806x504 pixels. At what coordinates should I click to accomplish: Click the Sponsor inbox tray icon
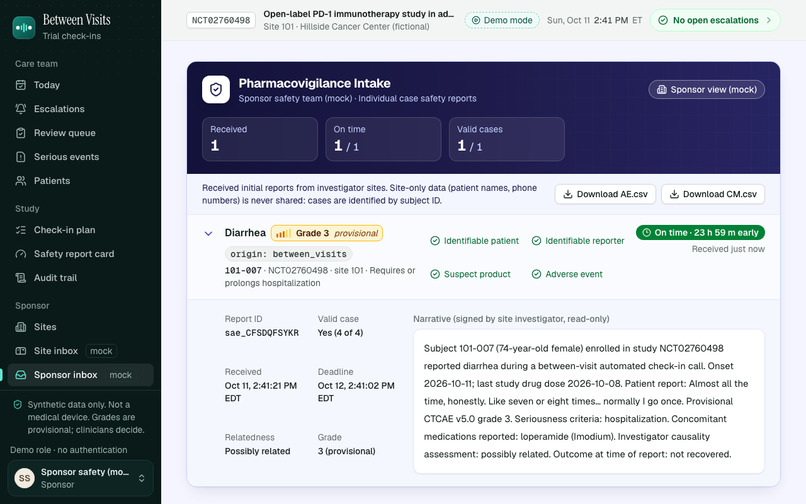(x=21, y=375)
